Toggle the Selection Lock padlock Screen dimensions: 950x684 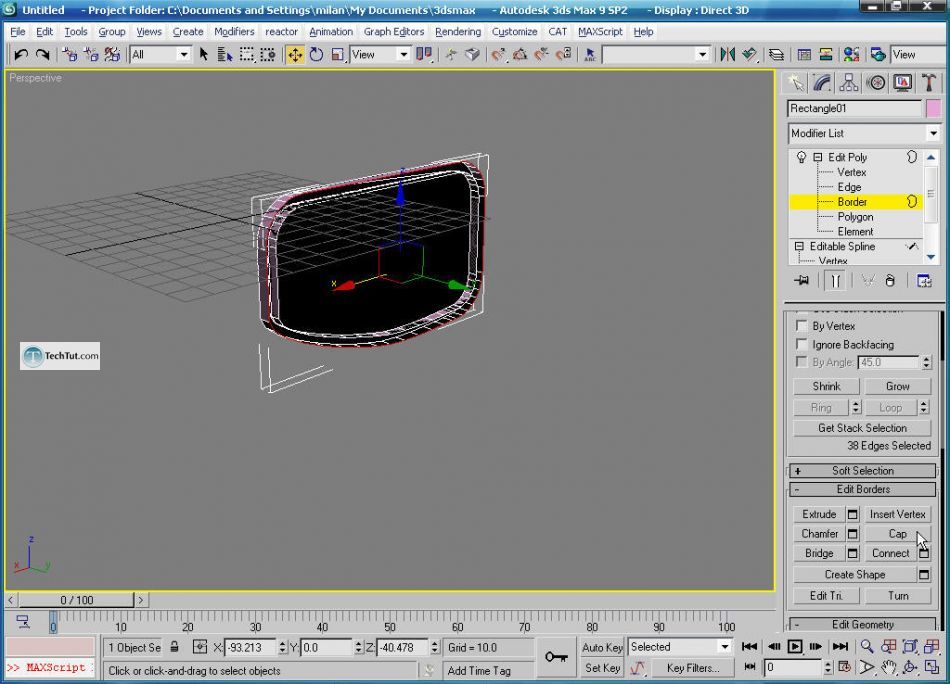click(x=174, y=647)
